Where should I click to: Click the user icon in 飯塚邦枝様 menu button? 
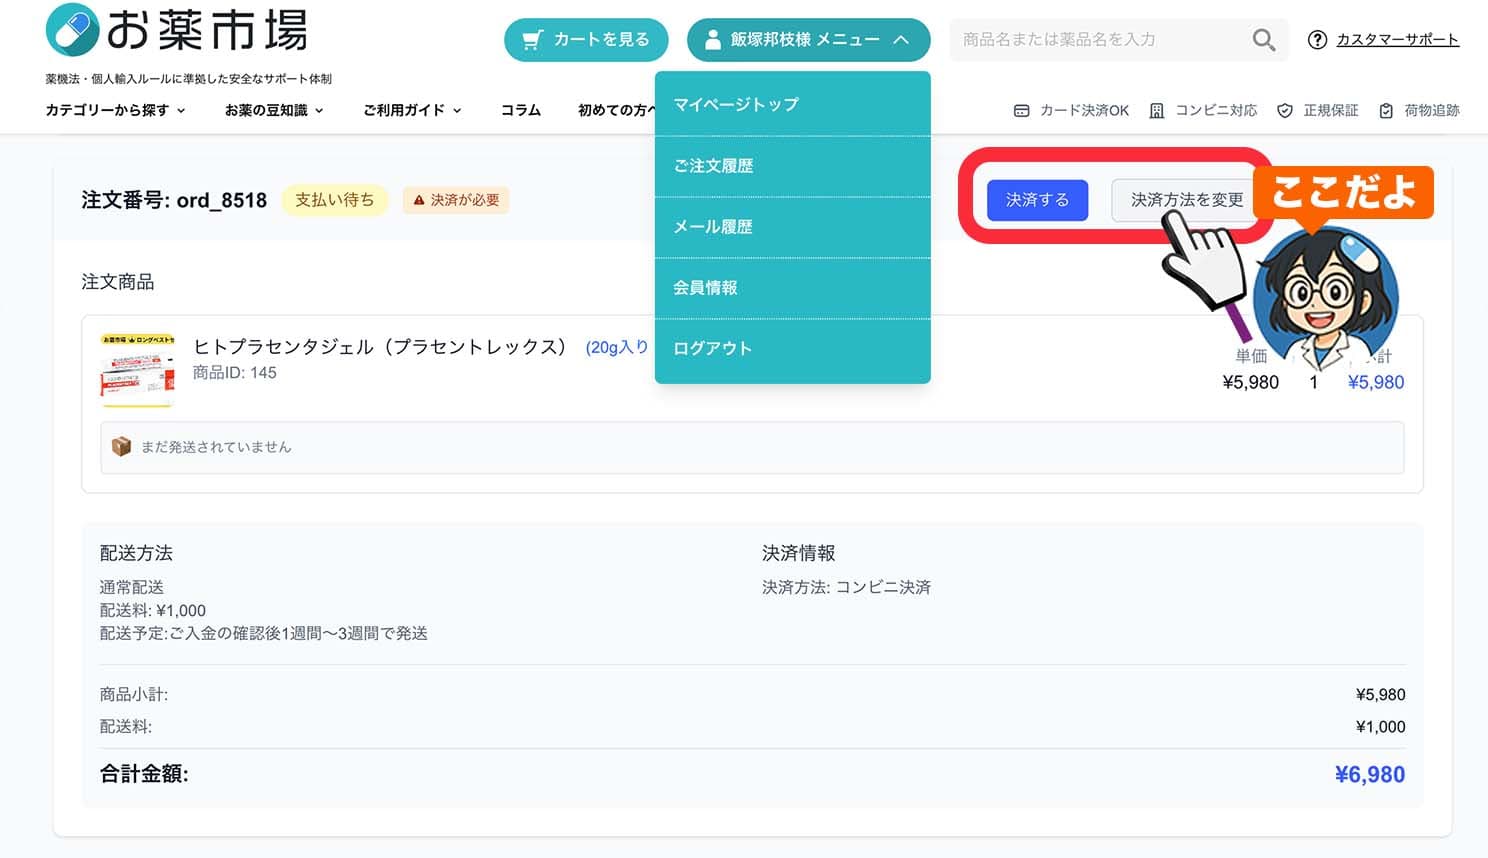[x=713, y=39]
